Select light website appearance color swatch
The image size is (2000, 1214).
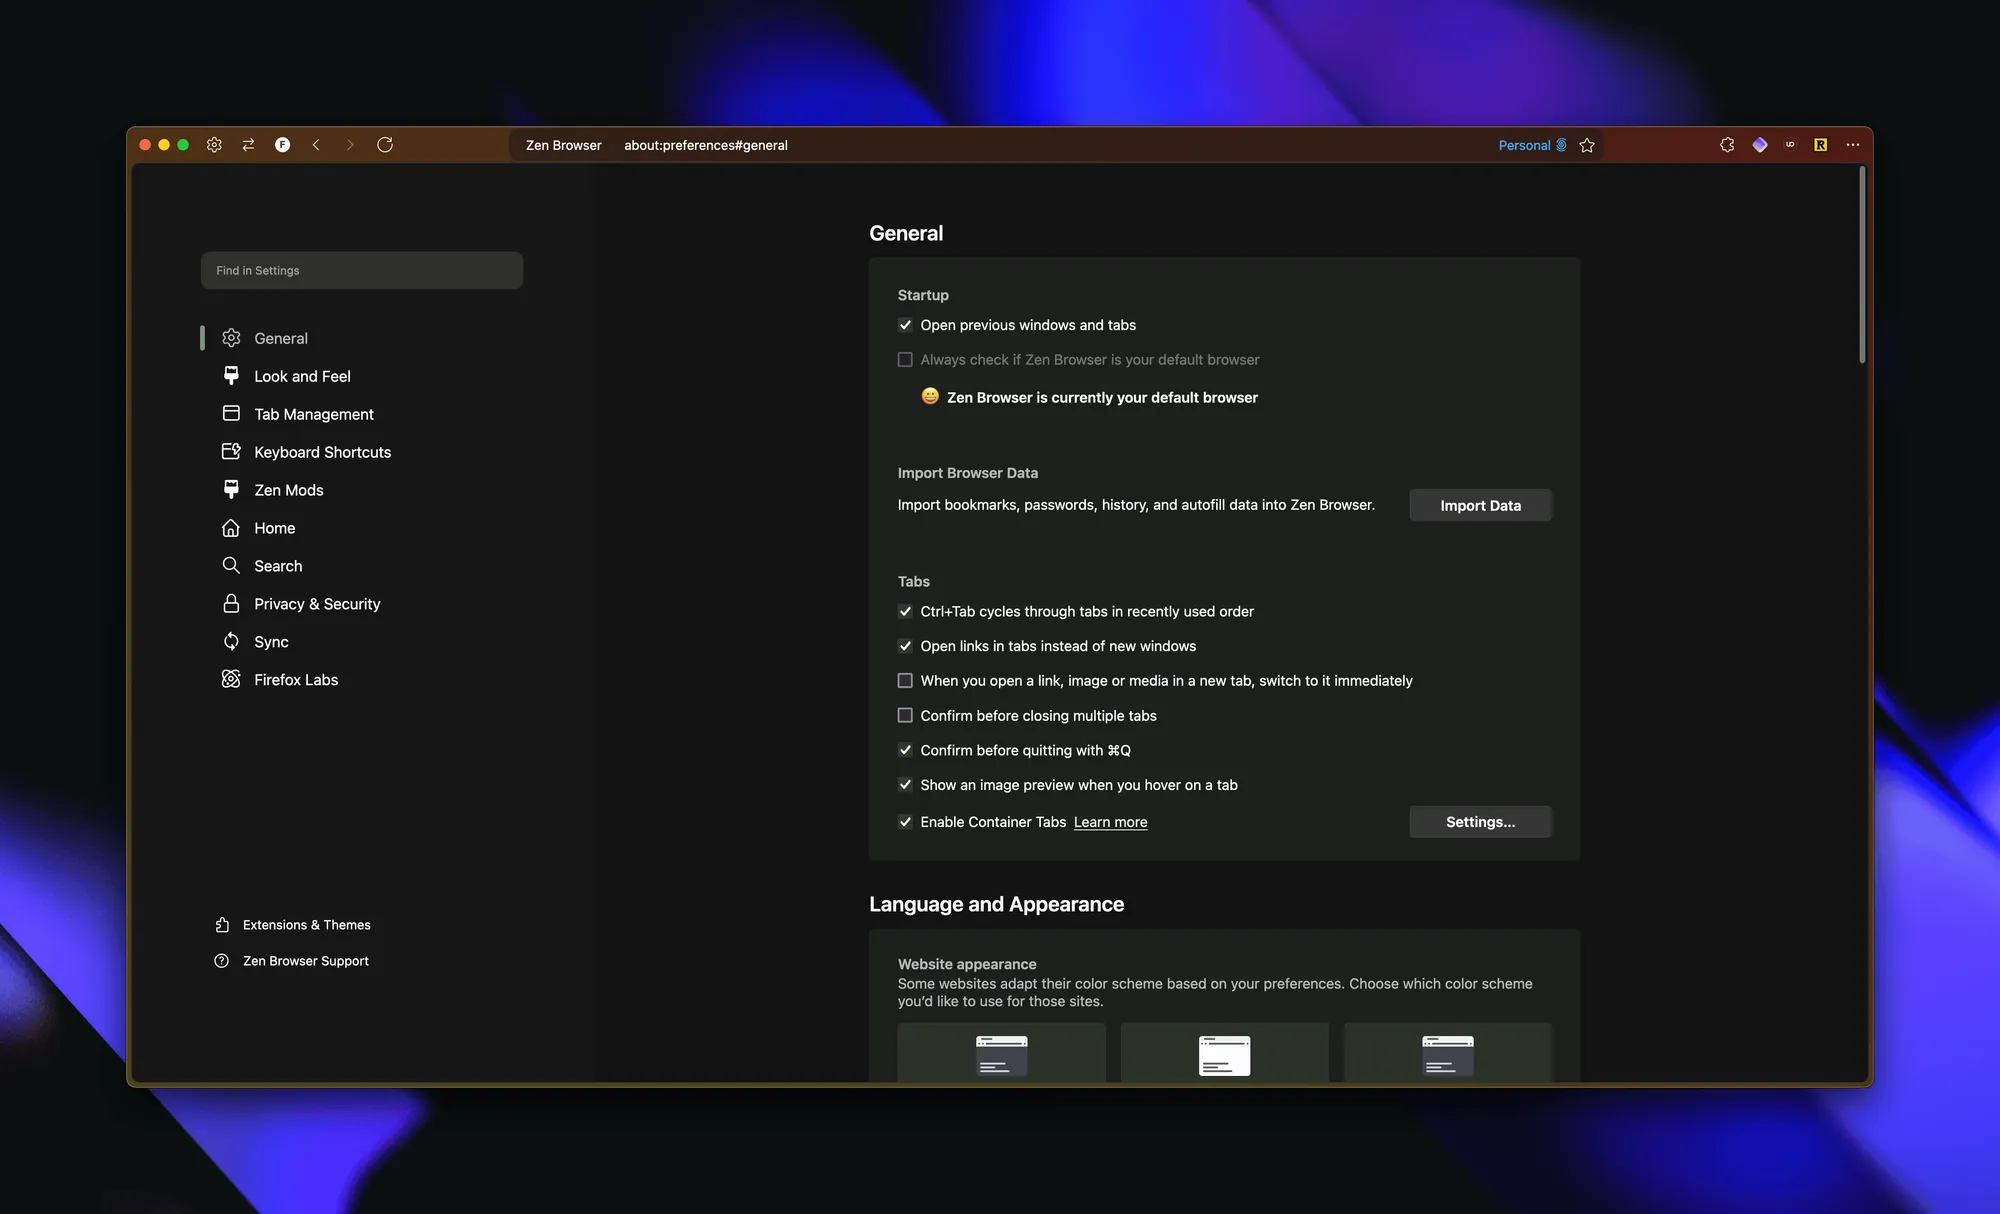1224,1054
